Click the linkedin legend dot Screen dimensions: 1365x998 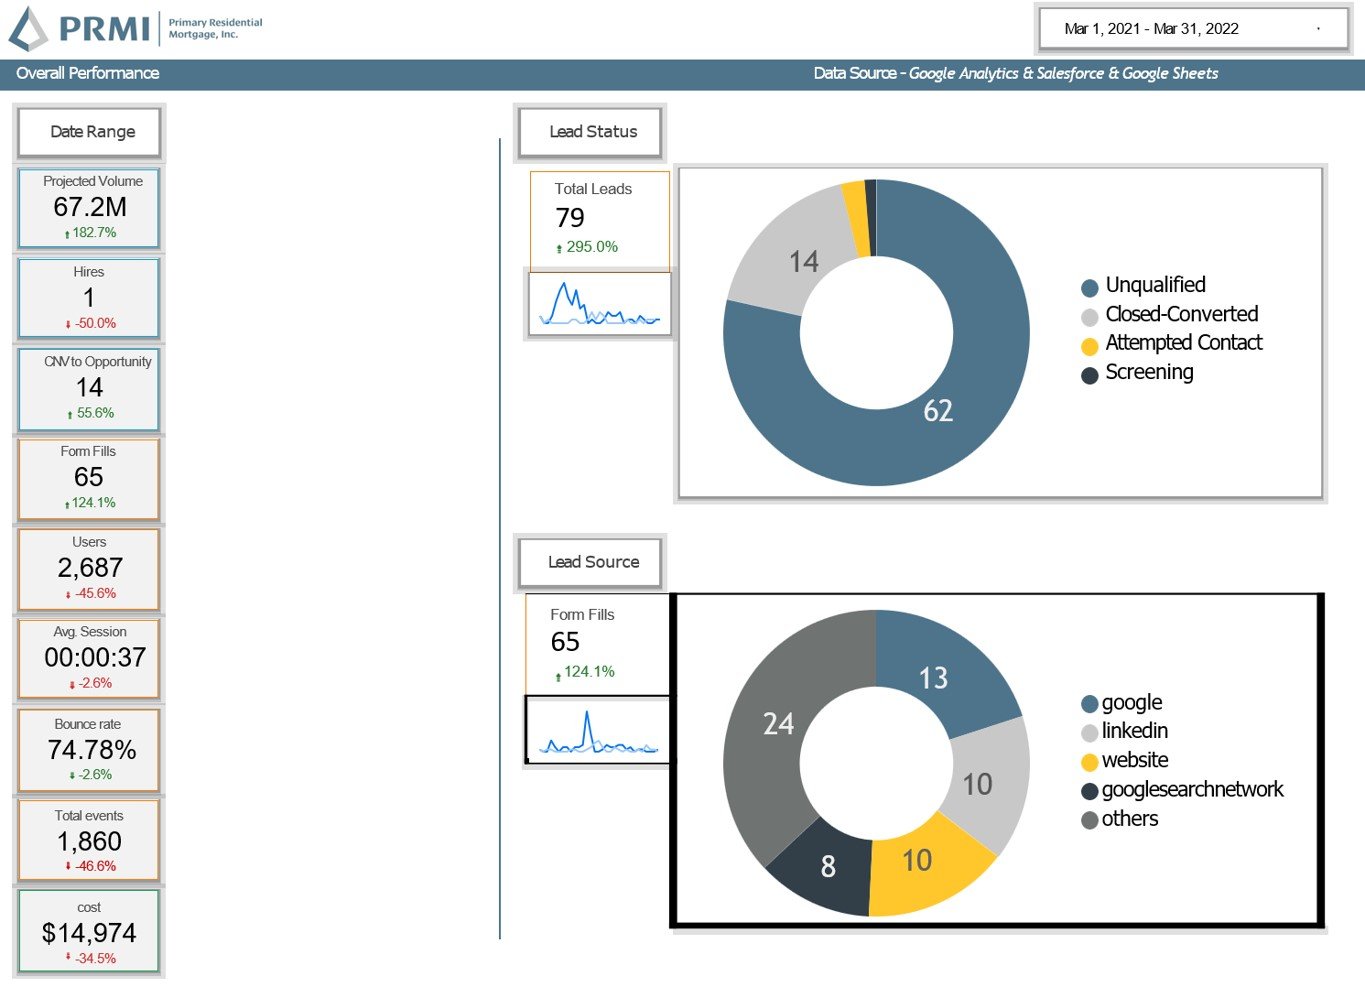point(1090,733)
